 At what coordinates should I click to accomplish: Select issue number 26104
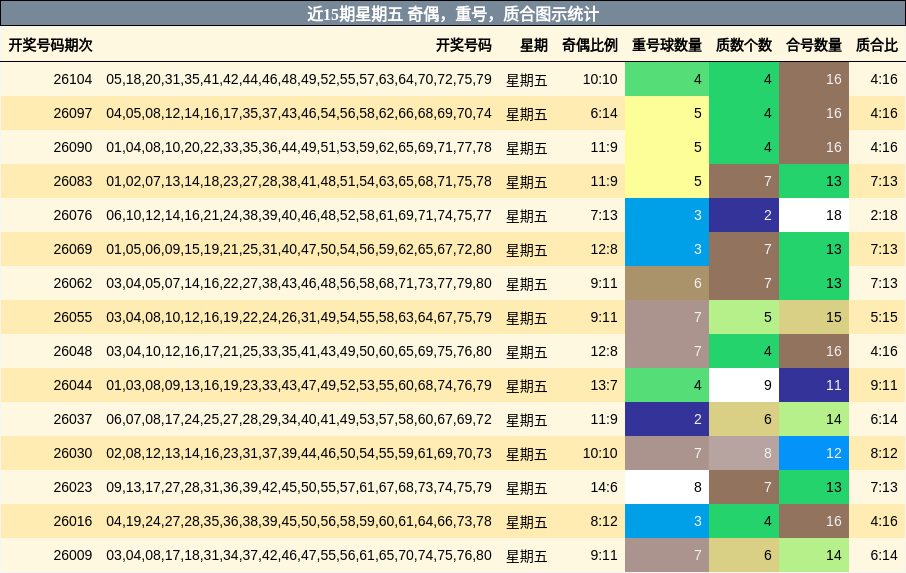73,79
